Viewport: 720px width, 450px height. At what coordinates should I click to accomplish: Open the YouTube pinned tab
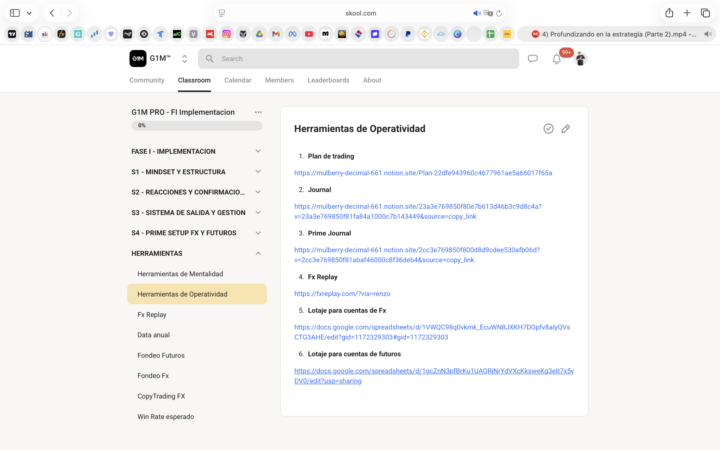click(309, 34)
